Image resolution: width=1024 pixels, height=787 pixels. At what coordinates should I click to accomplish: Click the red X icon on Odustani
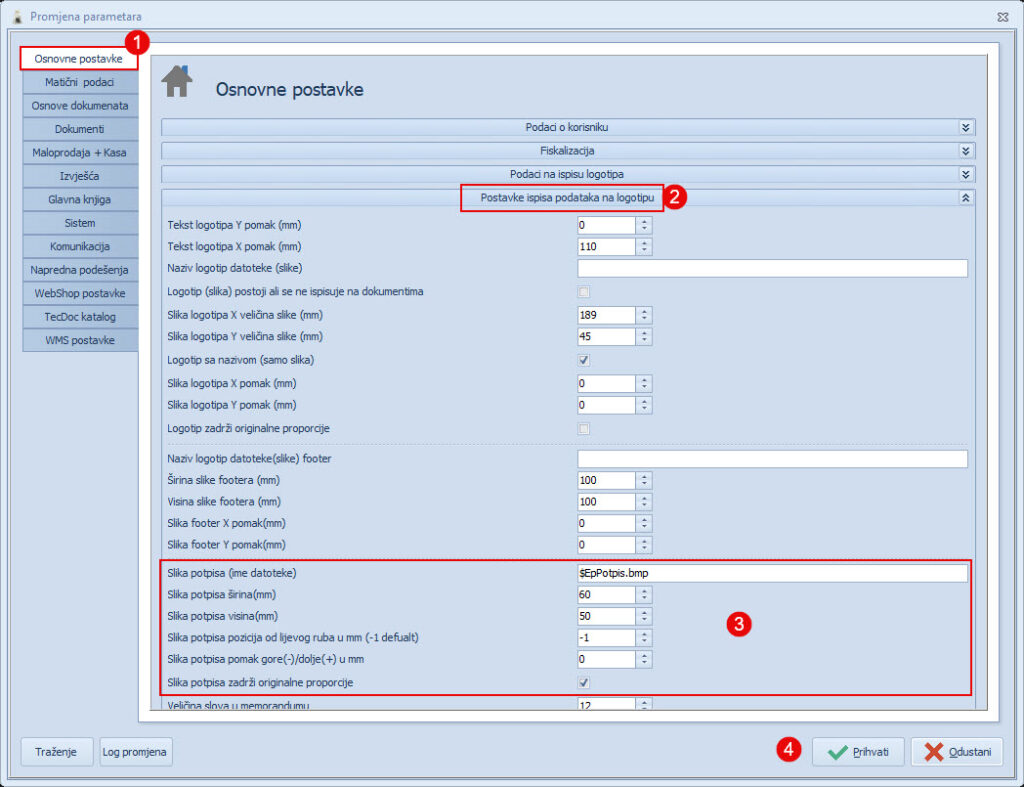pyautogui.click(x=934, y=752)
